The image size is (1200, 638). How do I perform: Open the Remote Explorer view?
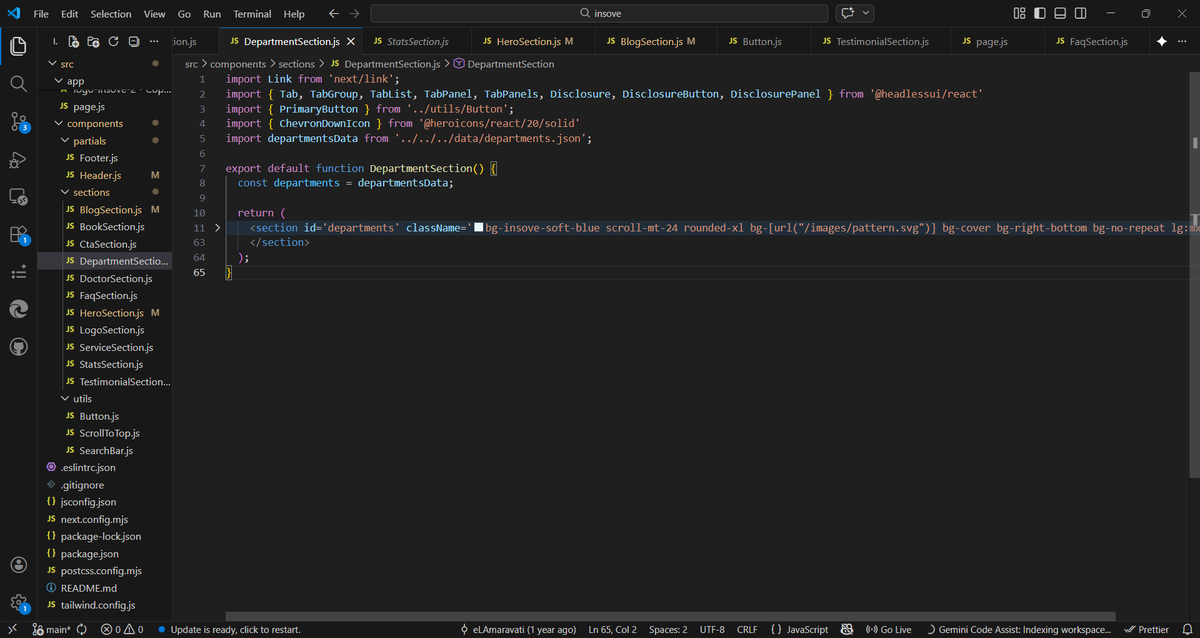point(18,197)
